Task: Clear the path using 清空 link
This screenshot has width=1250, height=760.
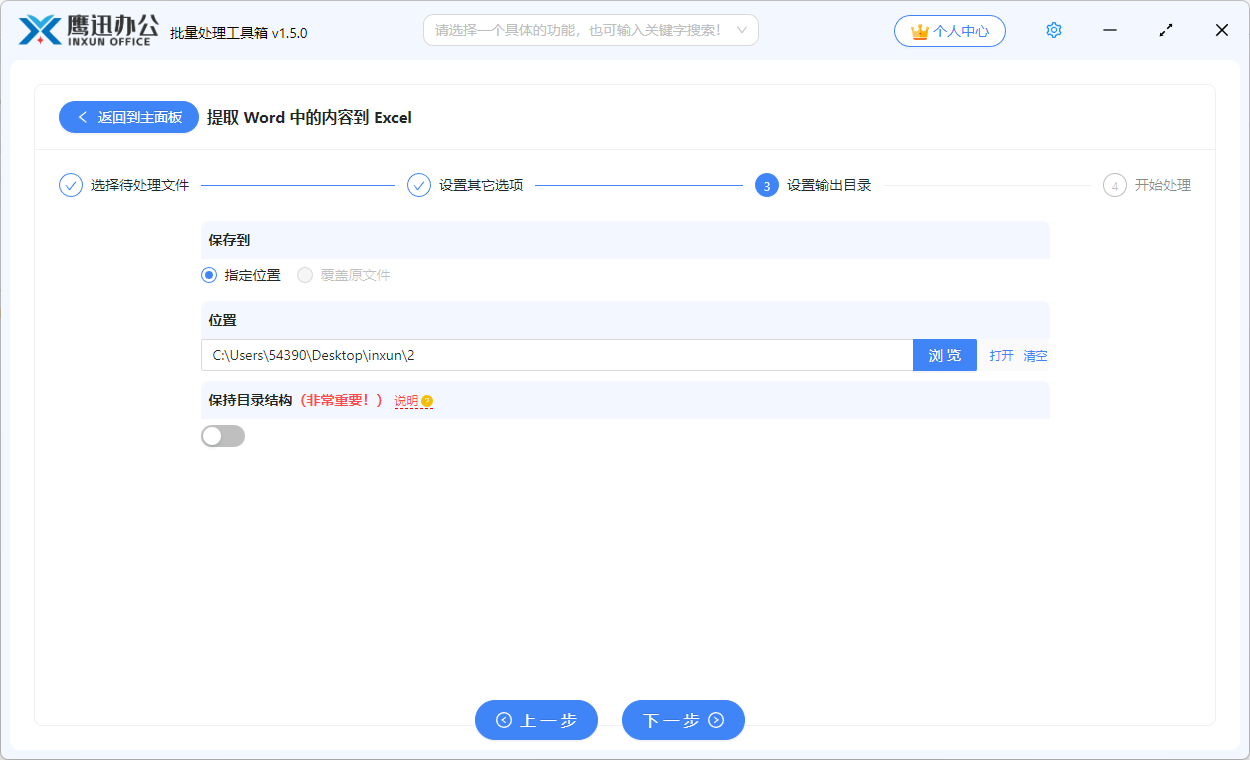Action: 1035,355
